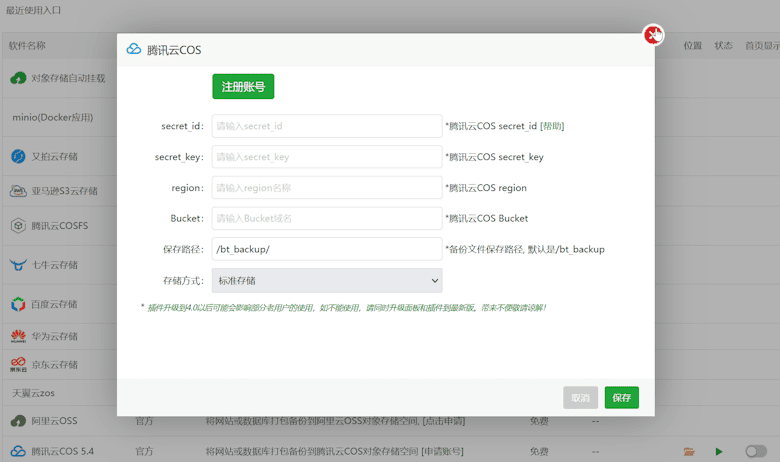This screenshot has height=462, width=780.
Task: Open [申请账号] link in 腾讯云COS row
Action: 442,452
